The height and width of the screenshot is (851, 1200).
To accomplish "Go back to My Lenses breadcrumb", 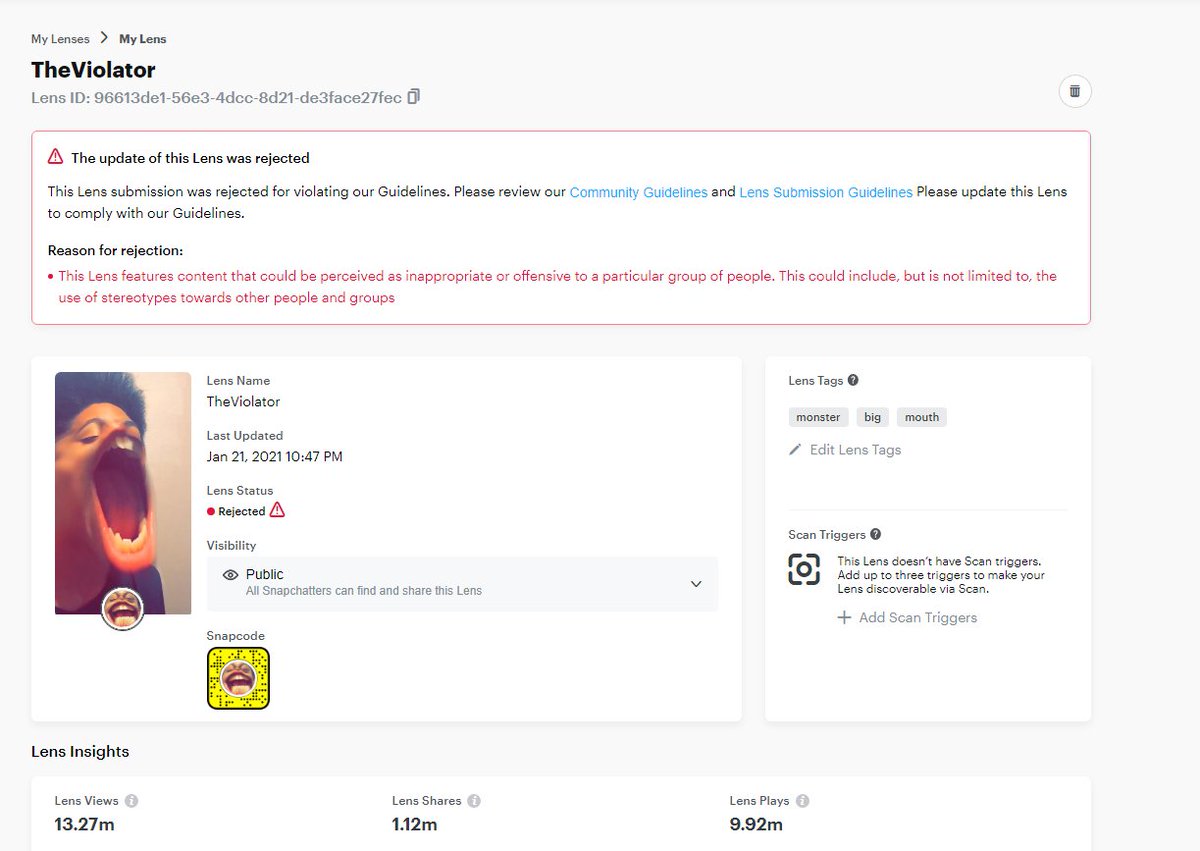I will (60, 39).
